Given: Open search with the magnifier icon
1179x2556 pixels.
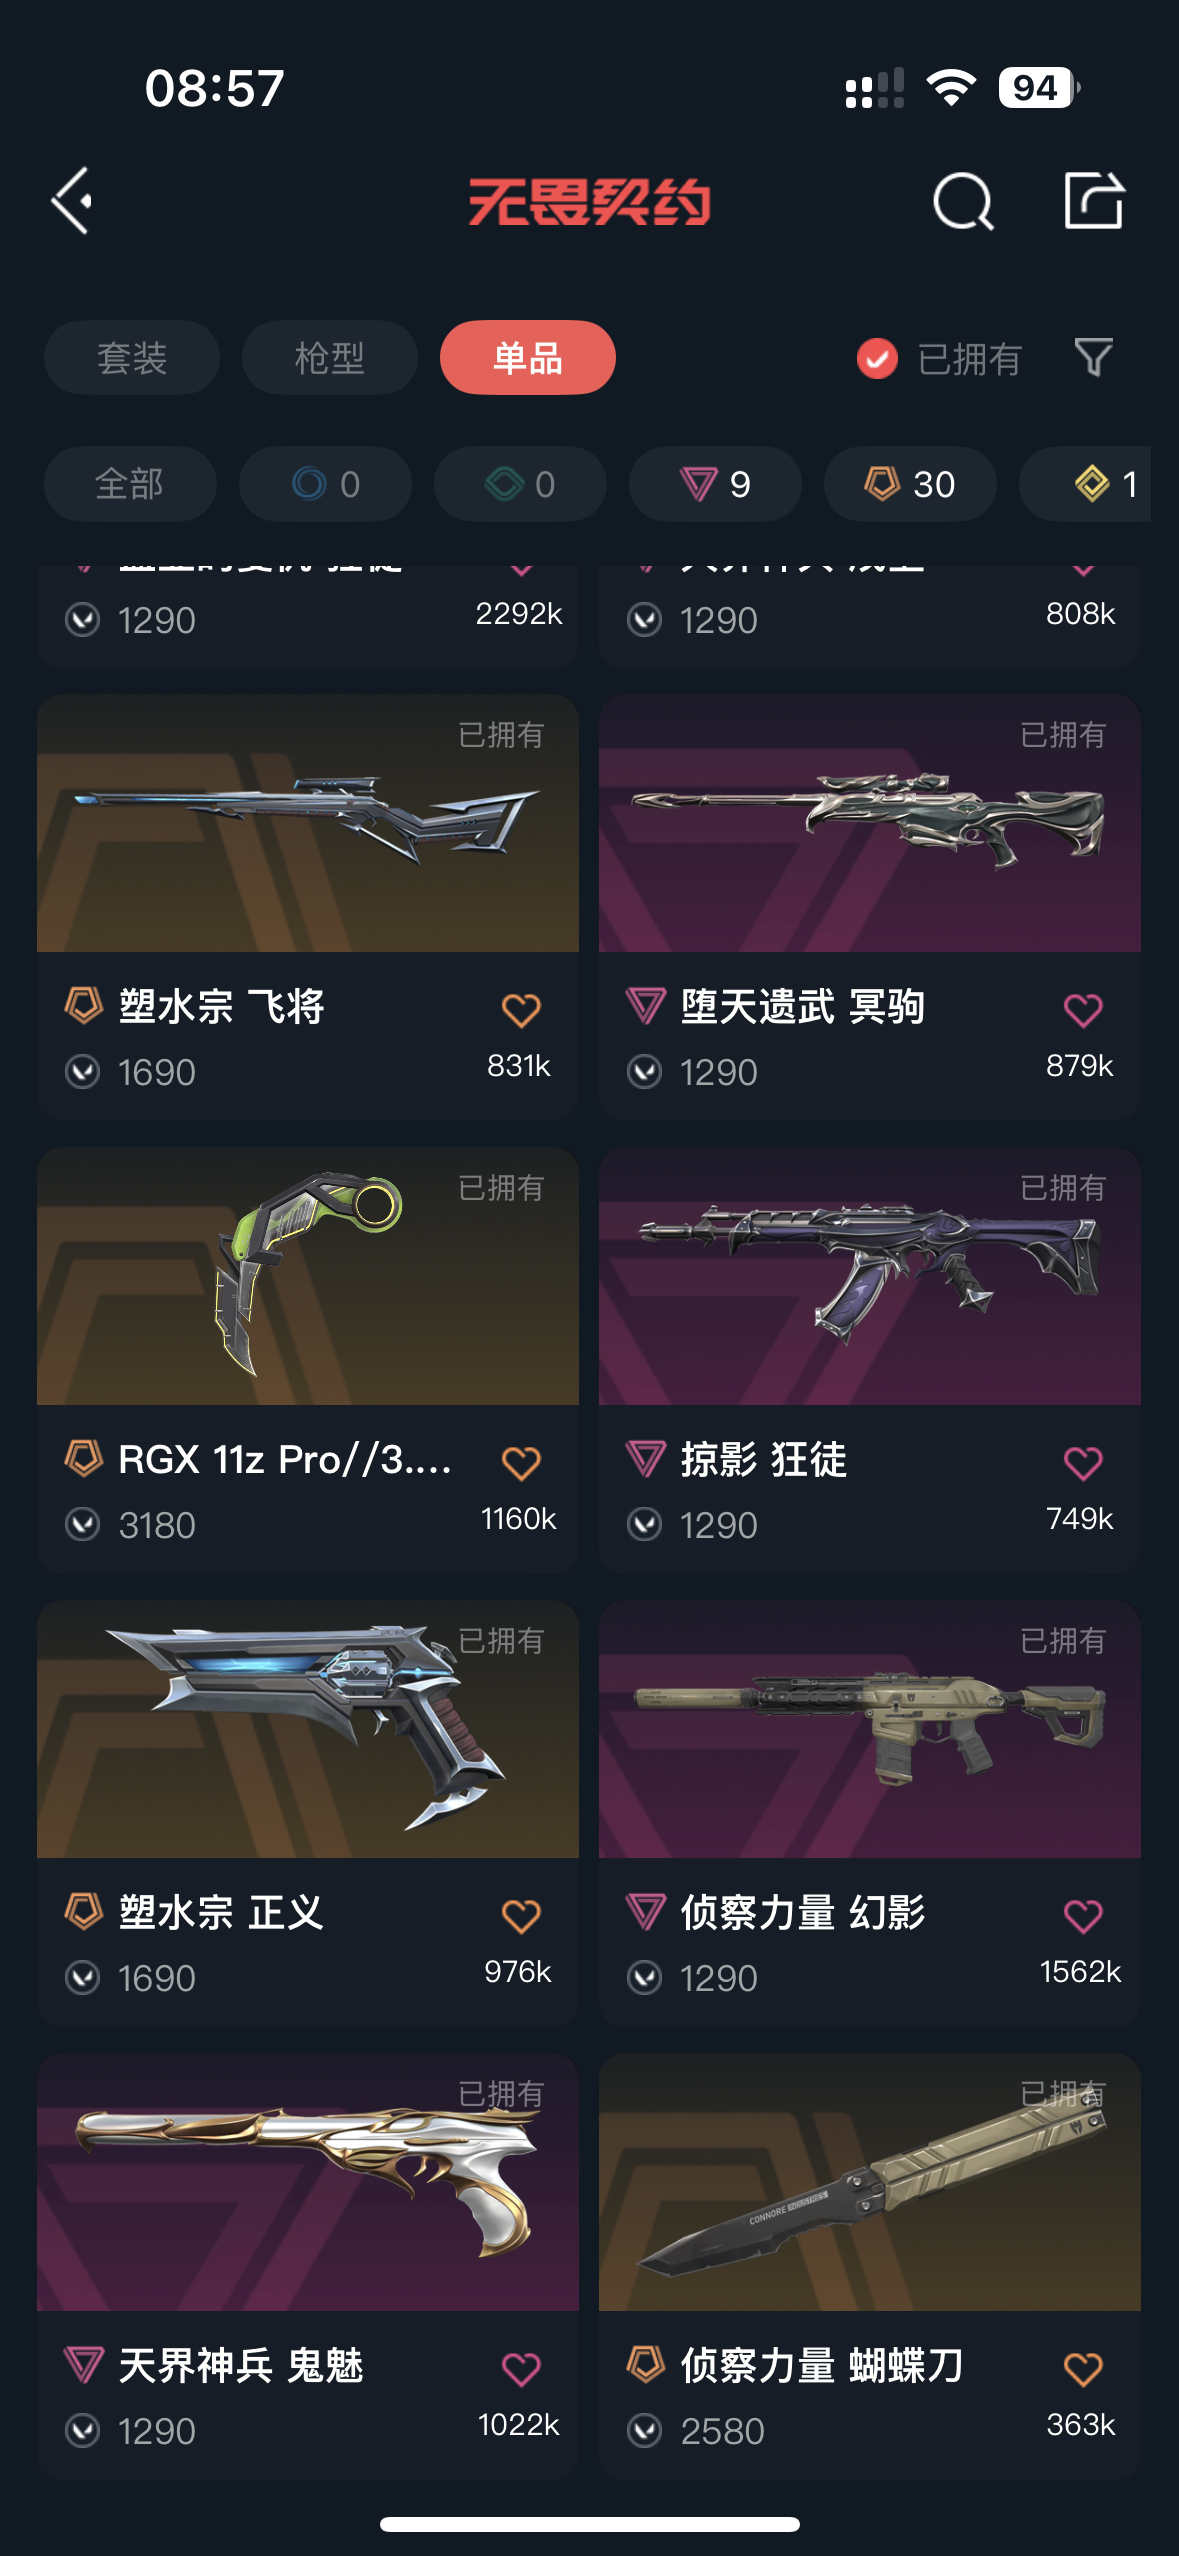Looking at the screenshot, I should pos(963,201).
